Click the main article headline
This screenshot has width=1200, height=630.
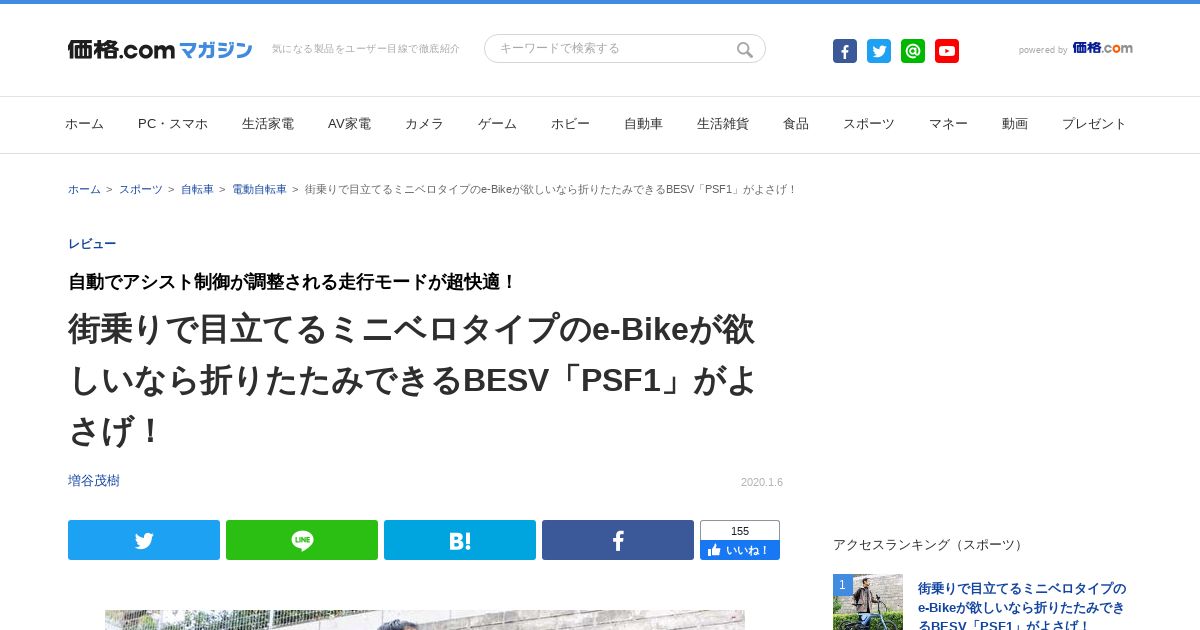coord(412,380)
